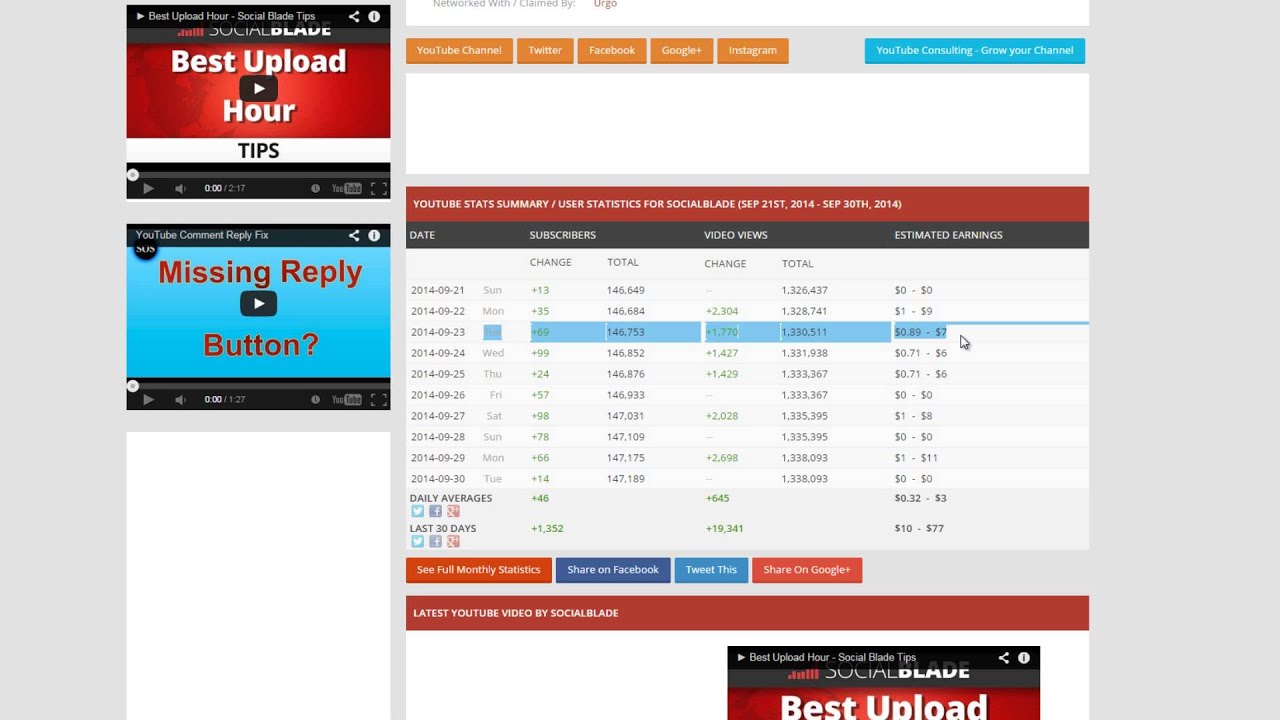
Task: Click the 2014-09-21 date cell
Action: pos(438,290)
